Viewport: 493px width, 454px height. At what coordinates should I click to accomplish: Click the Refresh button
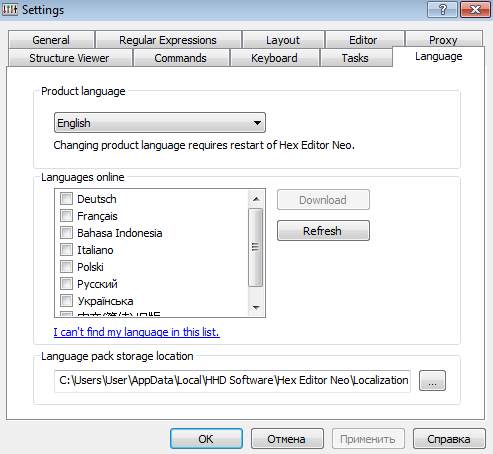(323, 231)
